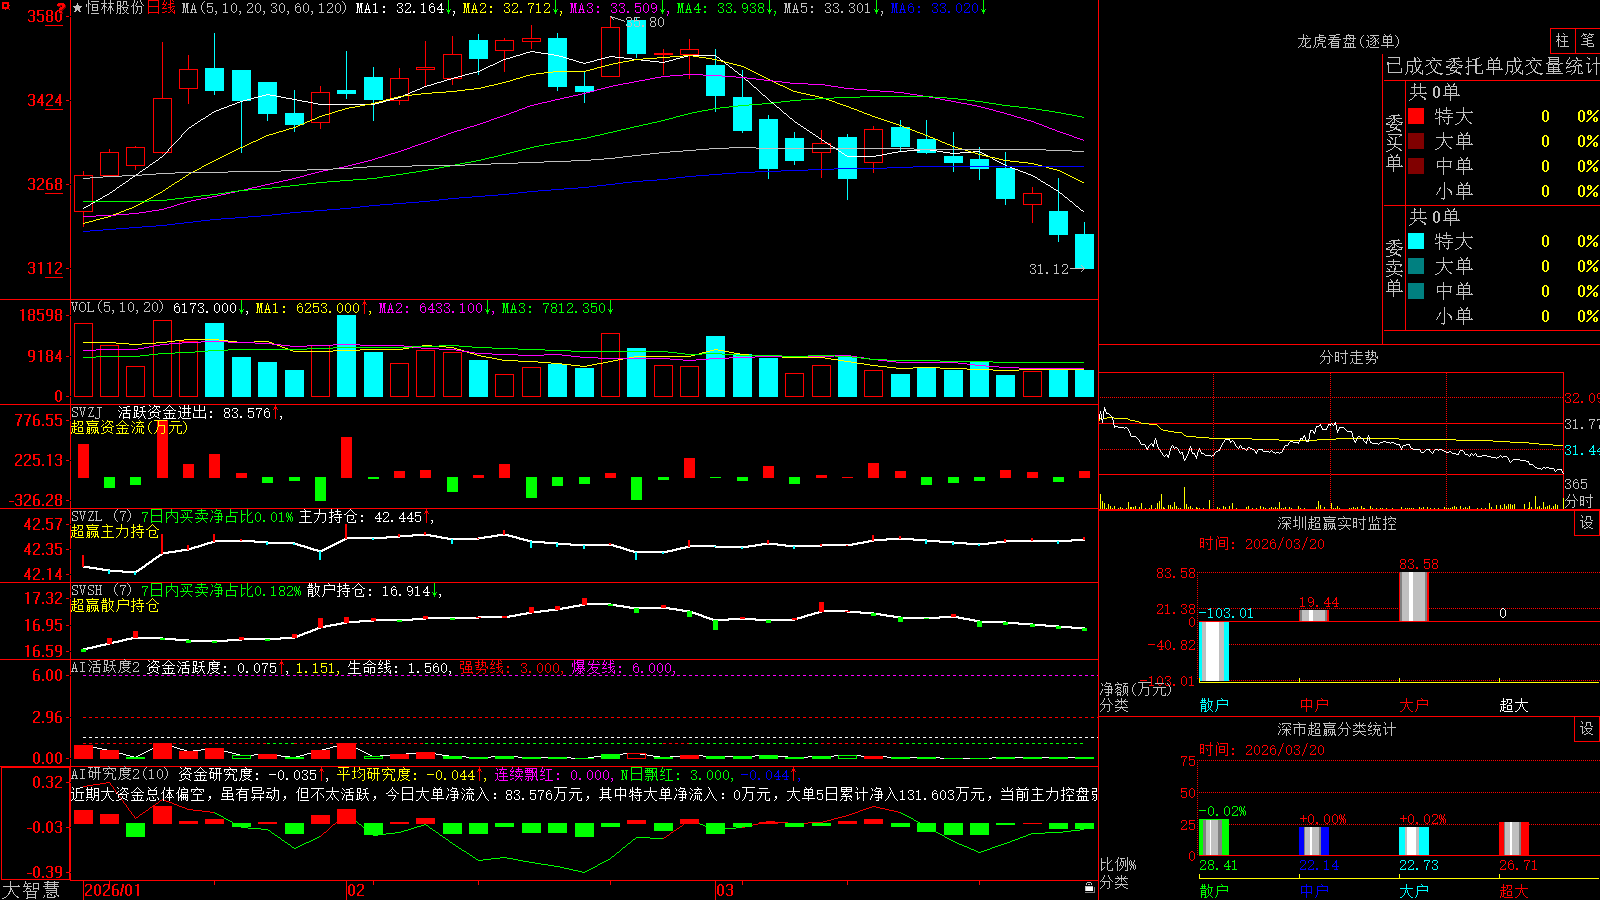
Task: Click the lock icon at bottom of chart
Action: click(x=1089, y=887)
